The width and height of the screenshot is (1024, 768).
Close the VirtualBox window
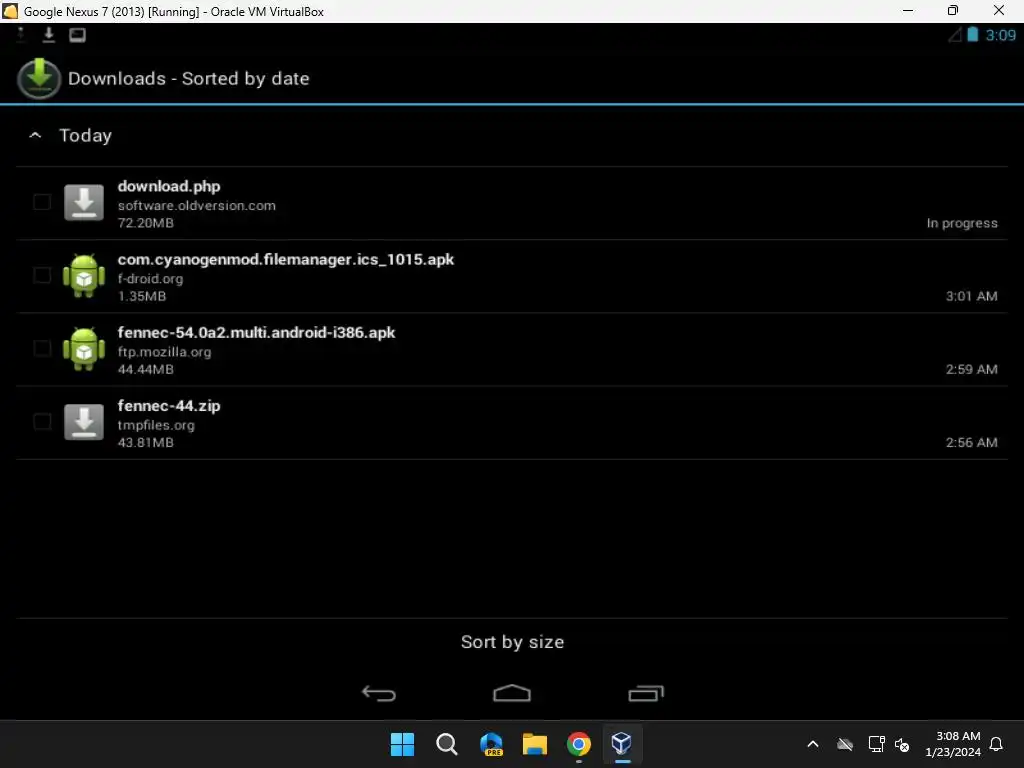999,11
